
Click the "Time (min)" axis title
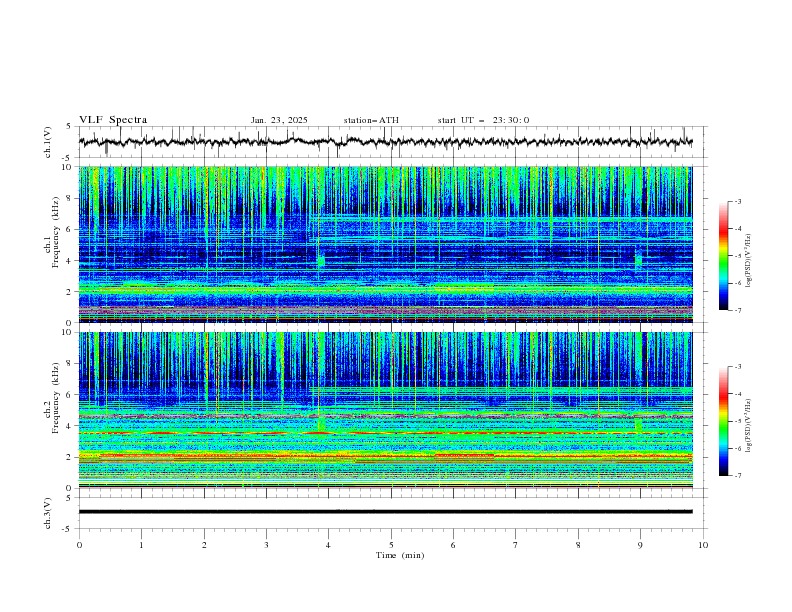tap(400, 555)
